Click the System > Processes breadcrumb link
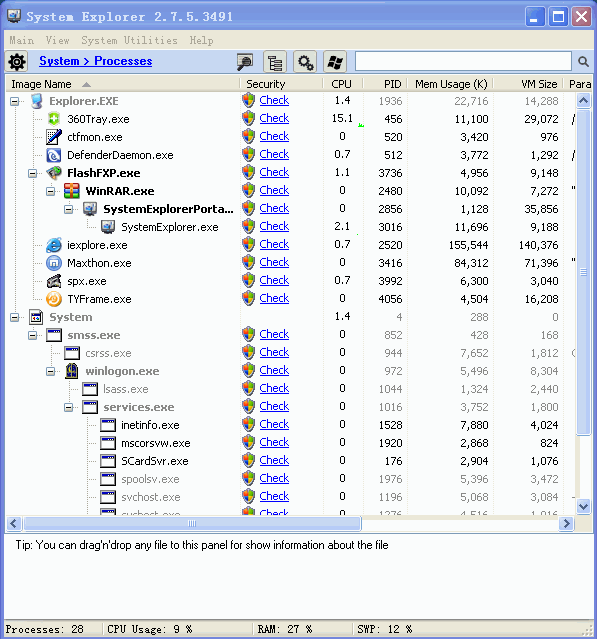597x639 pixels. pos(96,61)
